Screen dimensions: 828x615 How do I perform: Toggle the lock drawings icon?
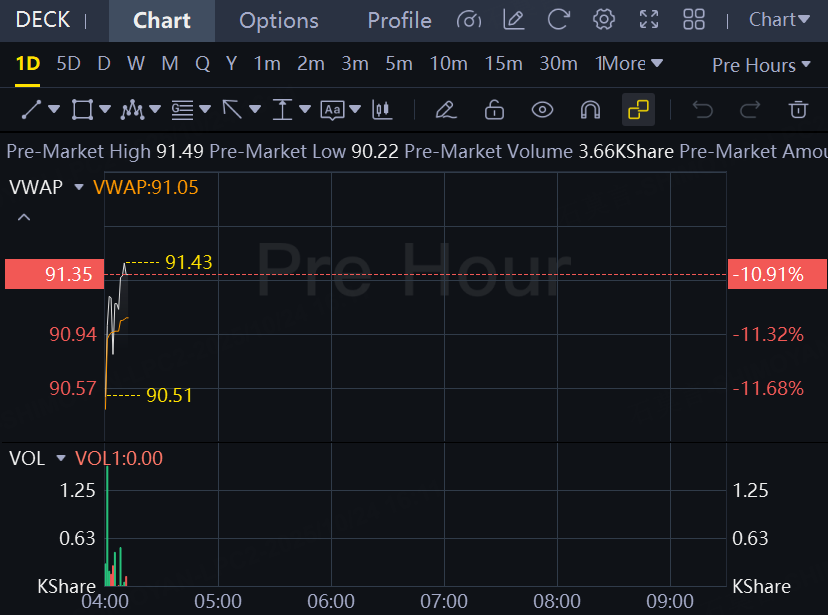point(494,110)
